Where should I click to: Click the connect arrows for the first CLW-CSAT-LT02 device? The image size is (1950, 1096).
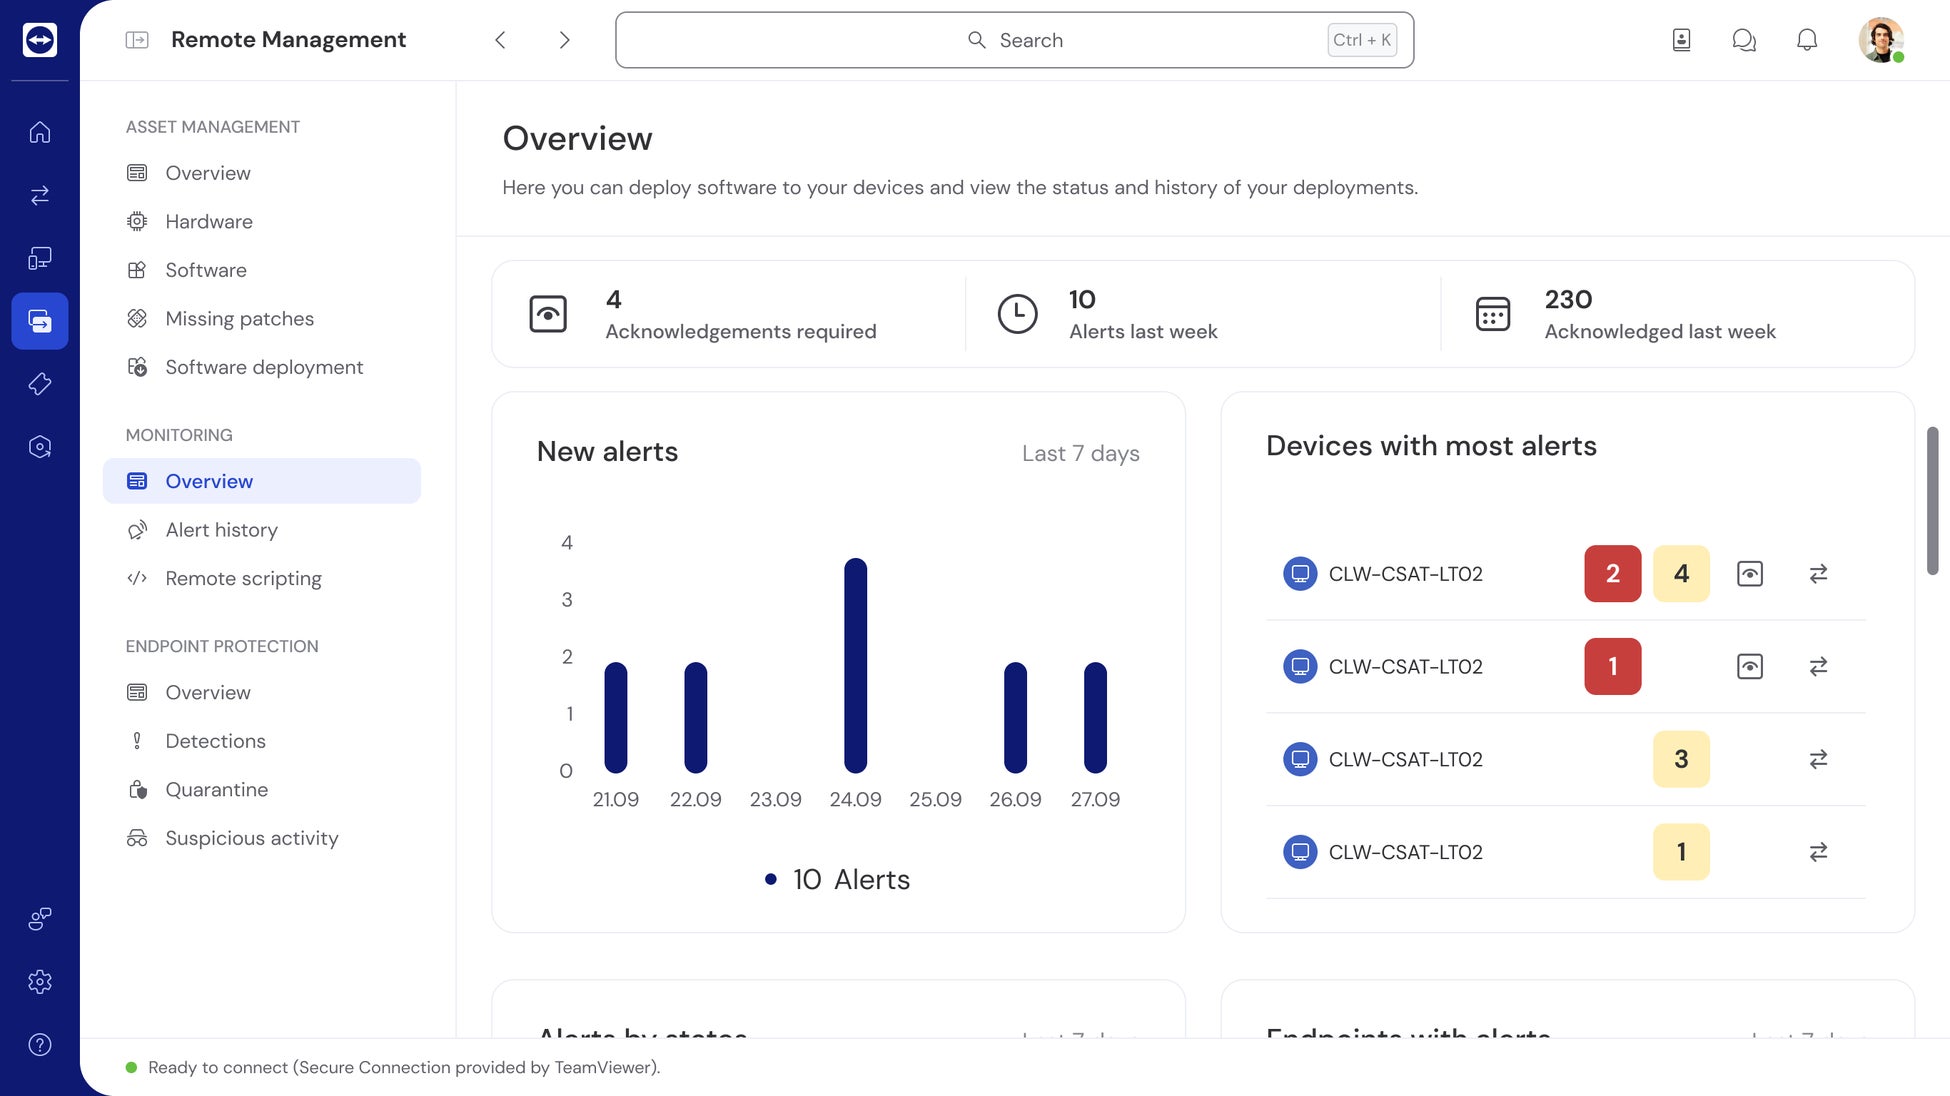tap(1818, 574)
